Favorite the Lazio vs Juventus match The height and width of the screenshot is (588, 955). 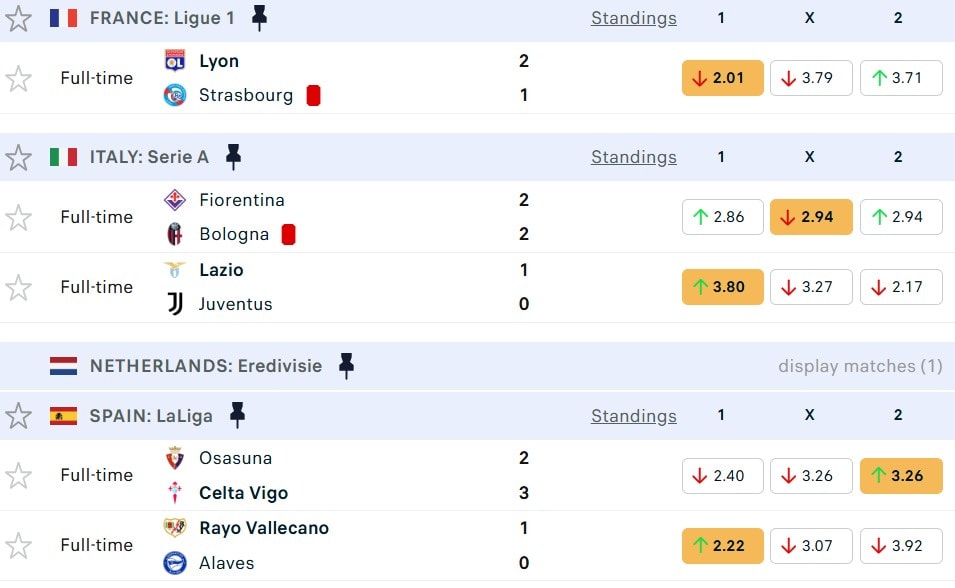[x=18, y=287]
